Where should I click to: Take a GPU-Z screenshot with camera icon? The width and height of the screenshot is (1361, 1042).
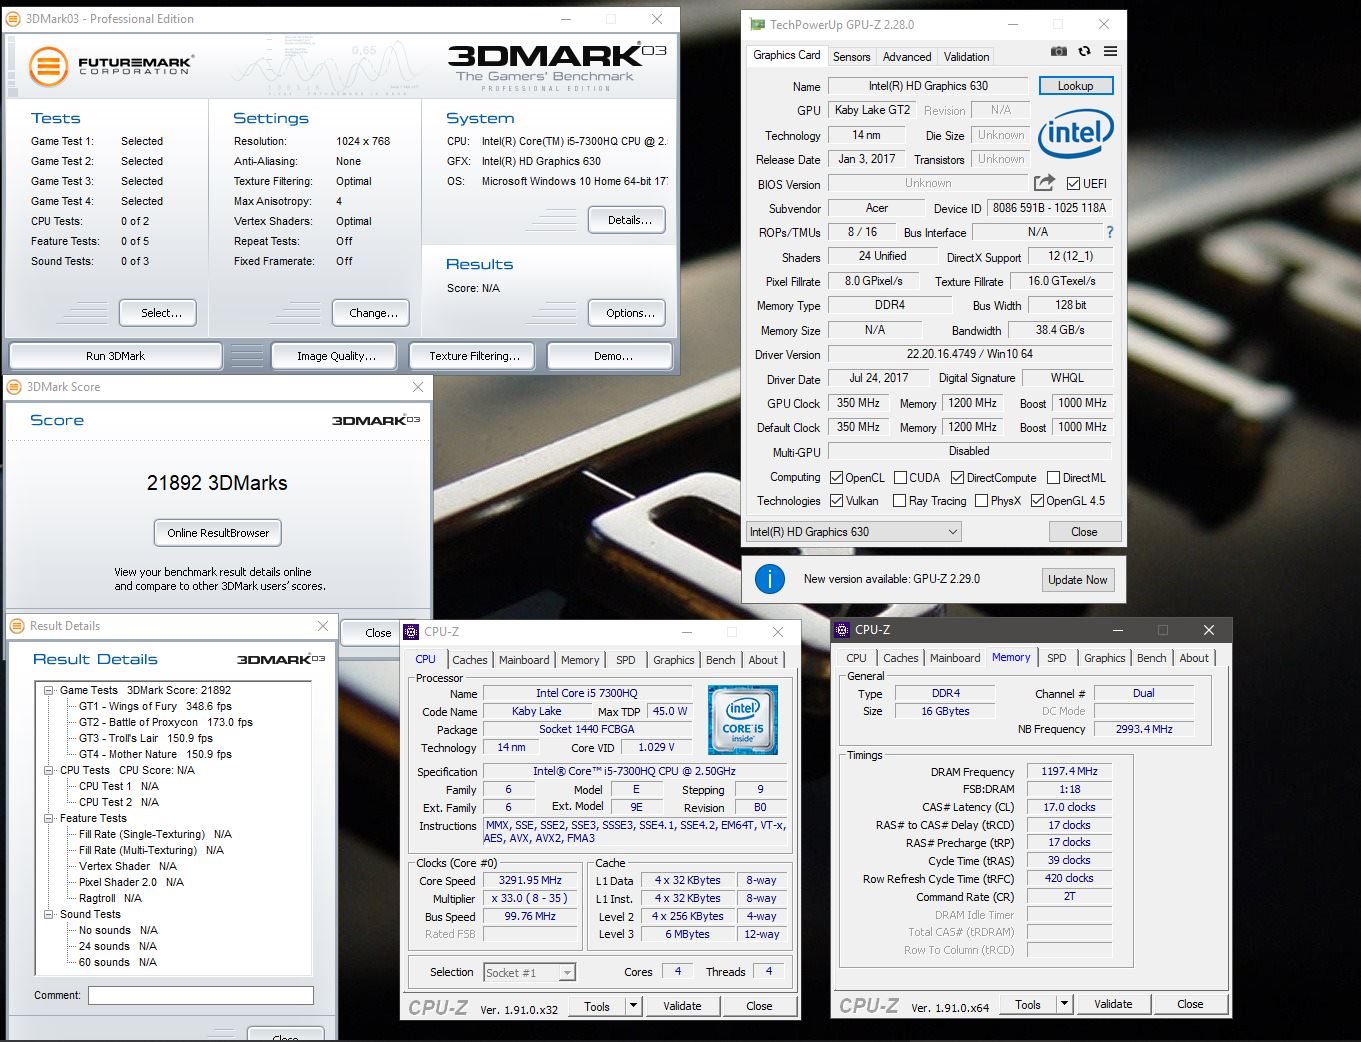tap(1058, 51)
